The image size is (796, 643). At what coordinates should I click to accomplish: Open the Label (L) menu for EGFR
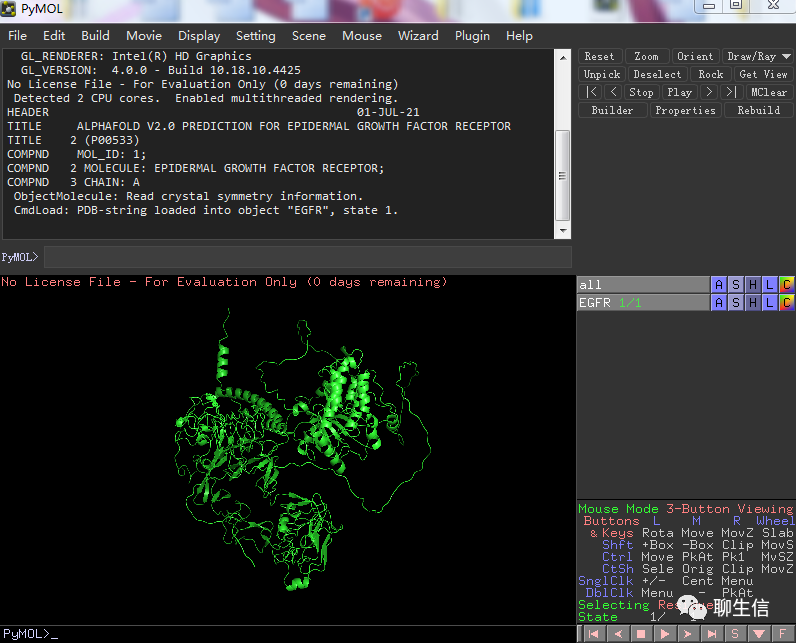click(x=770, y=303)
